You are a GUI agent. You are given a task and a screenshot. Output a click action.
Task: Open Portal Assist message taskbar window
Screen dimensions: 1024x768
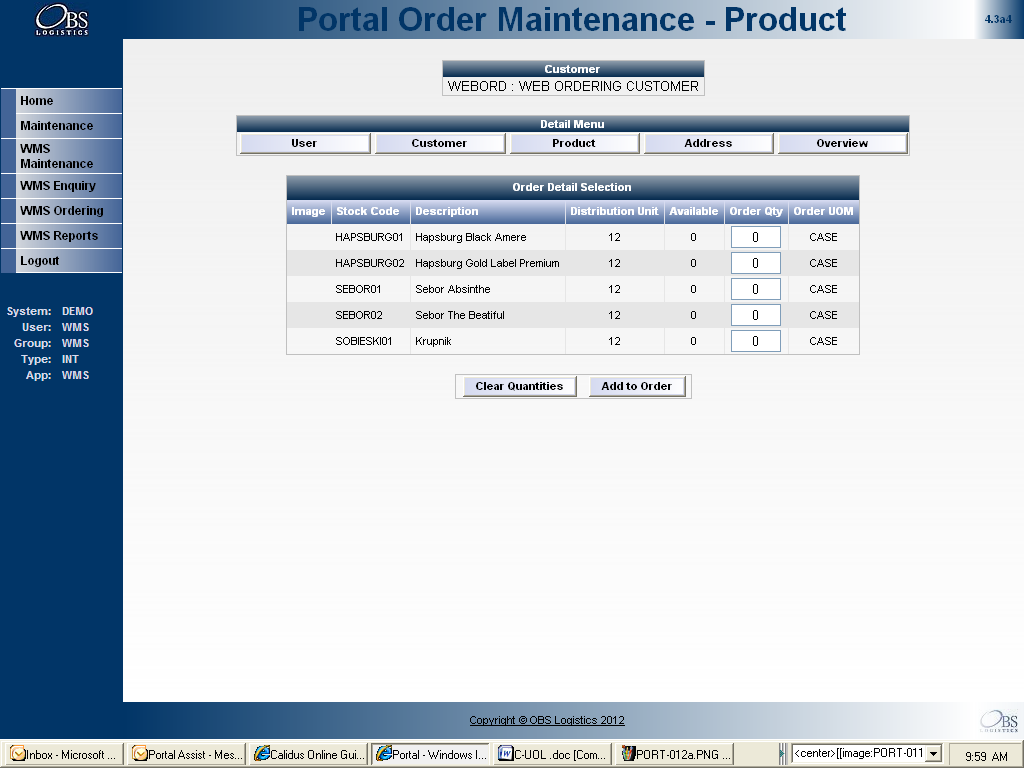tap(187, 754)
